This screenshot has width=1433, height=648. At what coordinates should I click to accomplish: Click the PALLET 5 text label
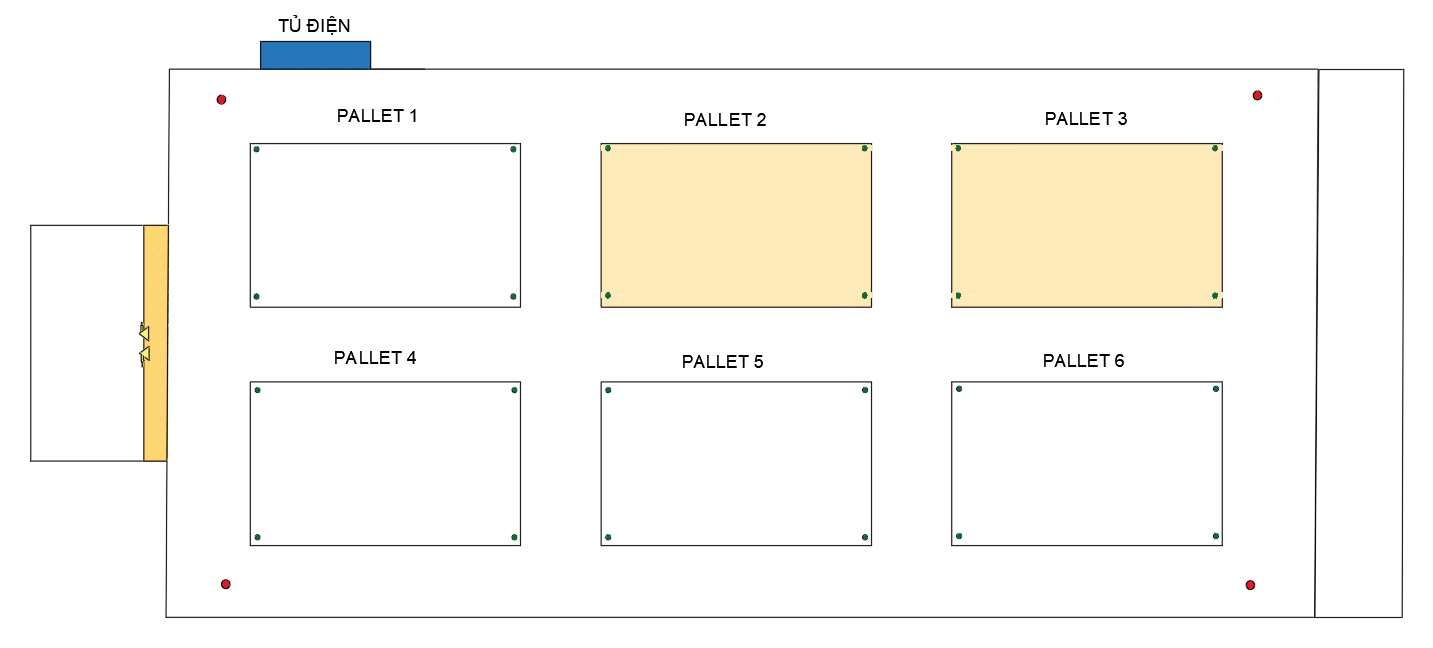pos(722,361)
